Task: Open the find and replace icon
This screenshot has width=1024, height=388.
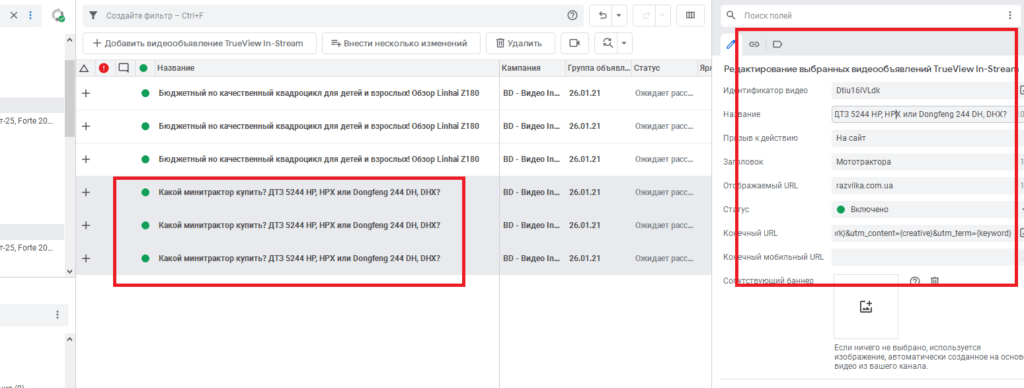Action: 607,43
